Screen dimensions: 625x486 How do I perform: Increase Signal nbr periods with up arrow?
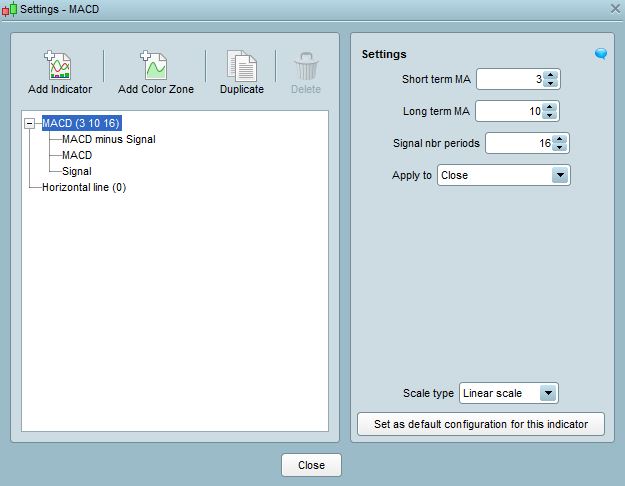(x=560, y=139)
